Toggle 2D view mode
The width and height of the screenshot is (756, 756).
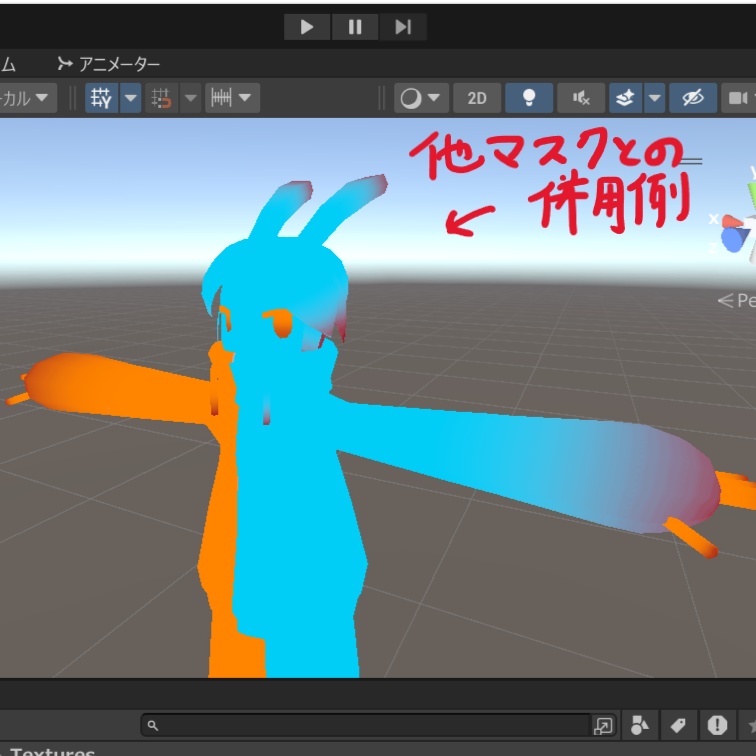pyautogui.click(x=477, y=98)
